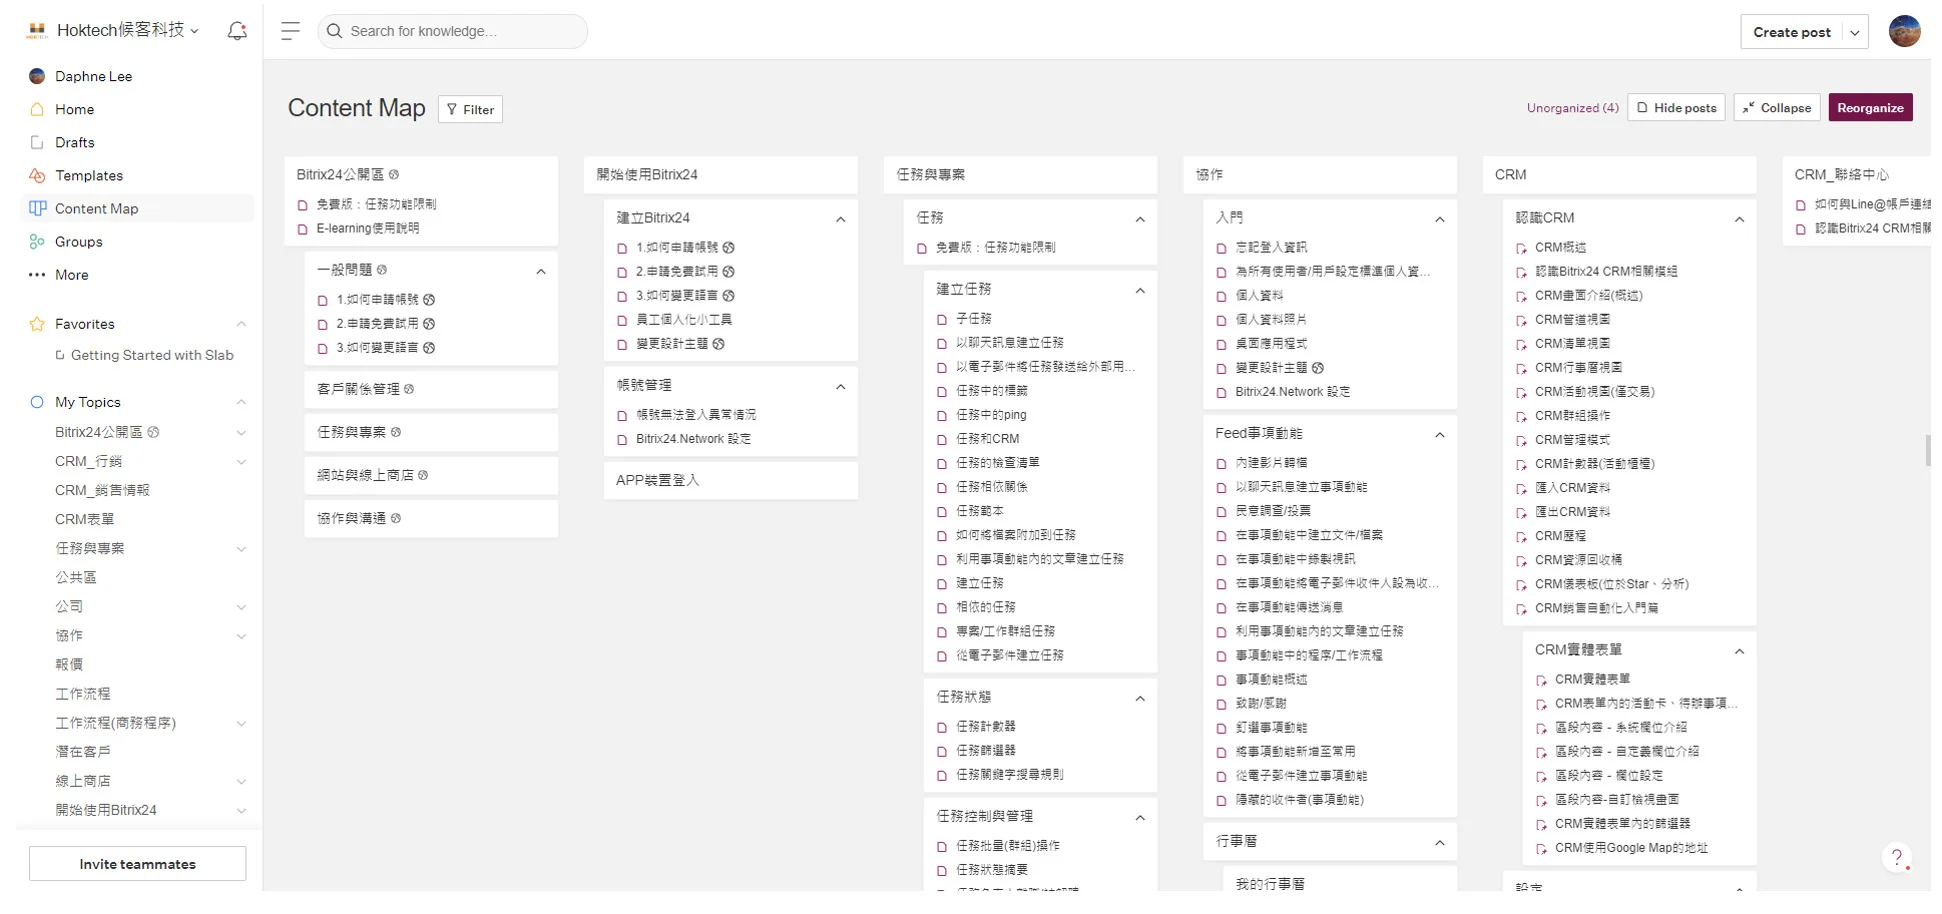Collapse the 帳號管理 subtopic
The image size is (1942, 914).
[x=840, y=386]
